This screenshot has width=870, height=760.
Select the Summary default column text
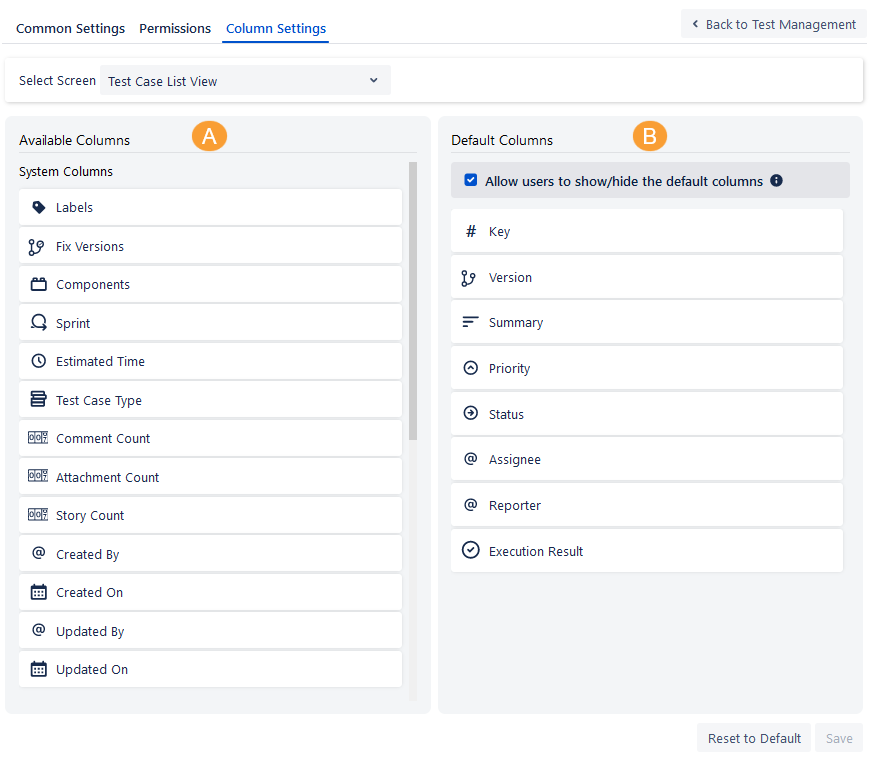(515, 323)
